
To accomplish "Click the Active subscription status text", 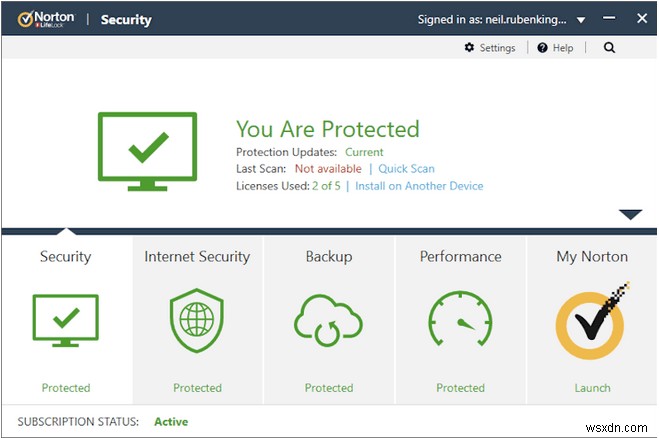I will coord(171,422).
